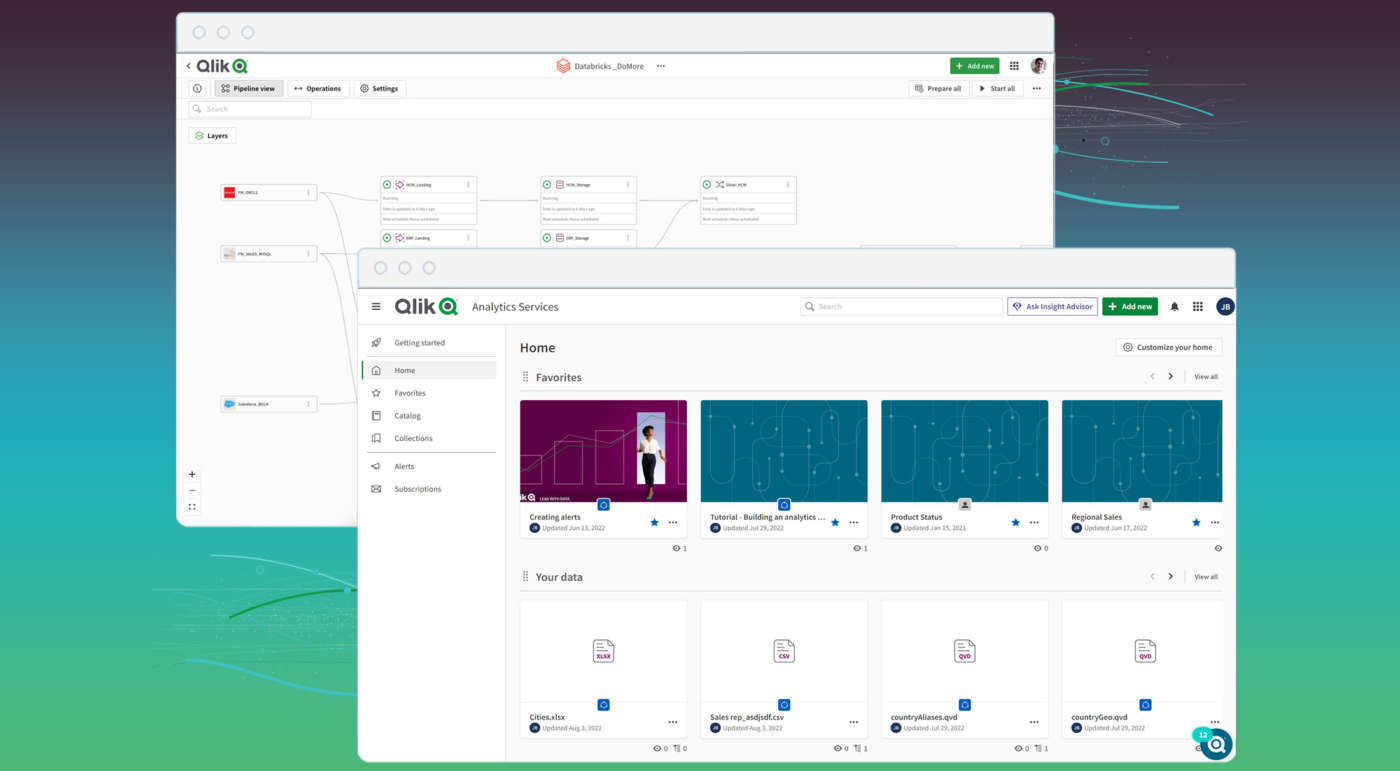
Task: Unfavorite the Creating alerts star
Action: click(655, 522)
